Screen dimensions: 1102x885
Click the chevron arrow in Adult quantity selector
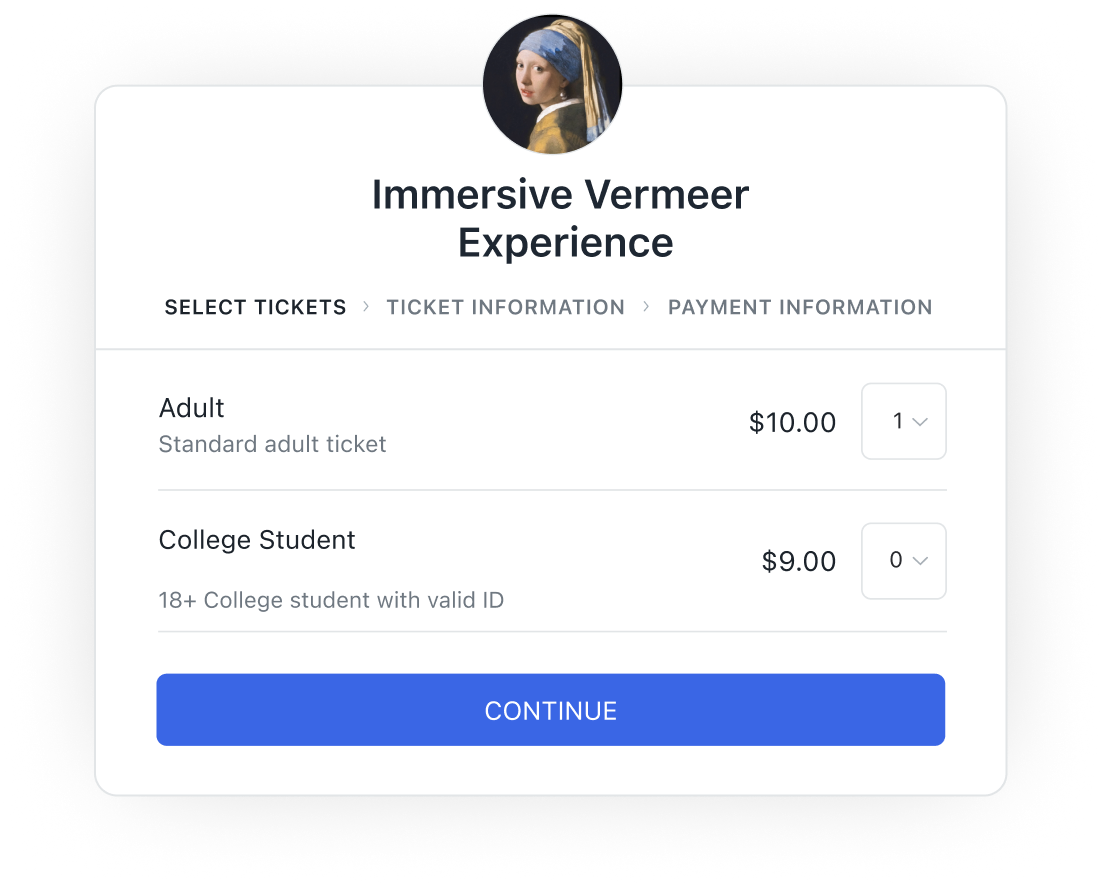(920, 422)
